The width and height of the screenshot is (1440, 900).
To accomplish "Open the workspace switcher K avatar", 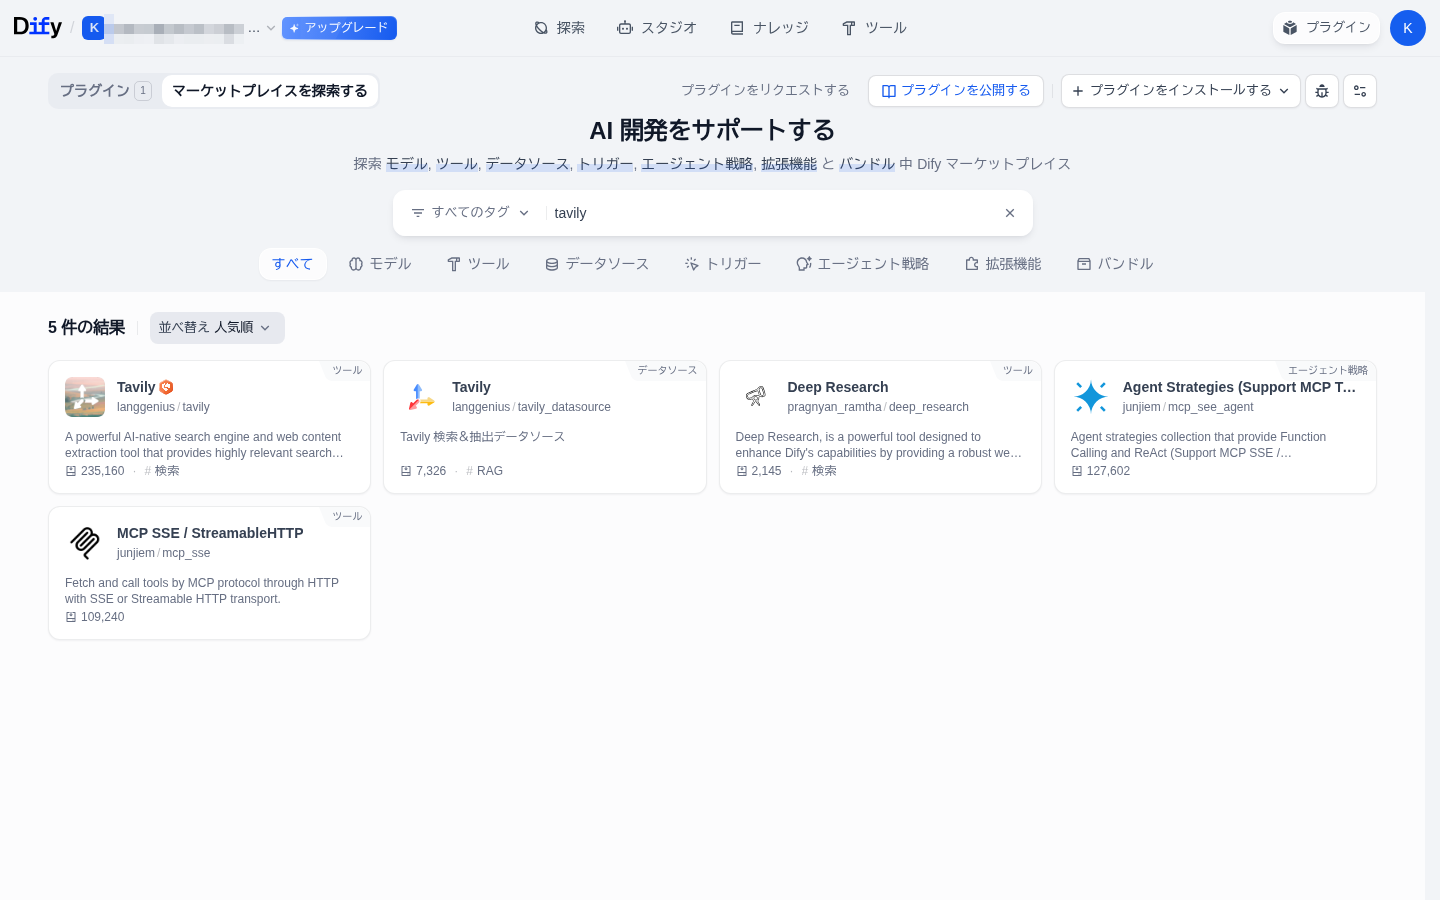I will coord(94,28).
